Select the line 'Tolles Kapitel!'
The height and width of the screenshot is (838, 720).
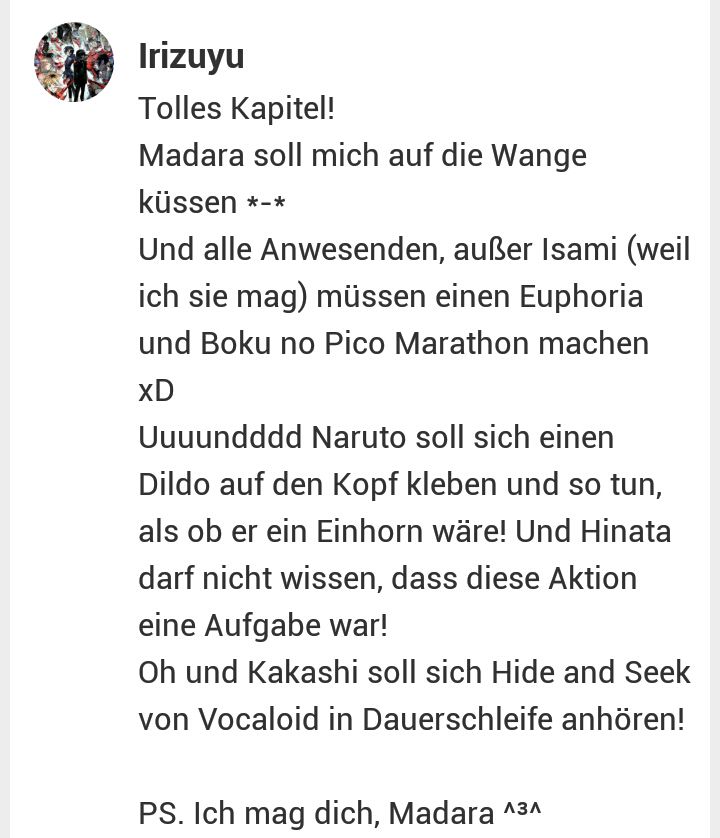[236, 108]
